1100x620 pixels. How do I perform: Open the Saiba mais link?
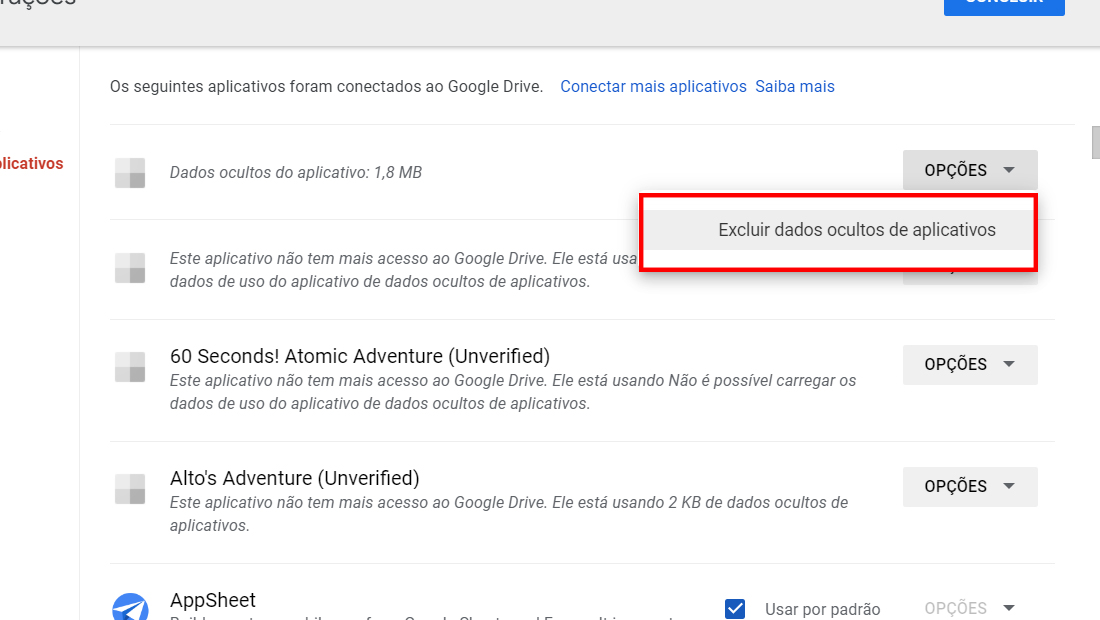pyautogui.click(x=795, y=86)
